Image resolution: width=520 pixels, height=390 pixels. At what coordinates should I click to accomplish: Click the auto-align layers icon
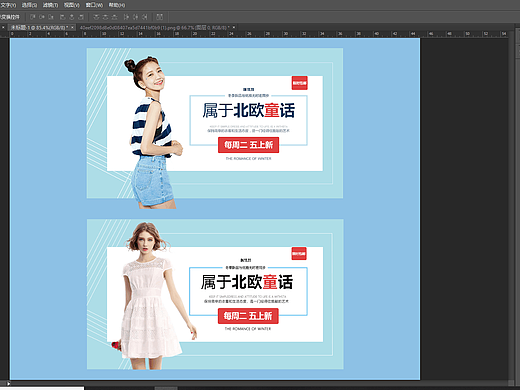(160, 17)
